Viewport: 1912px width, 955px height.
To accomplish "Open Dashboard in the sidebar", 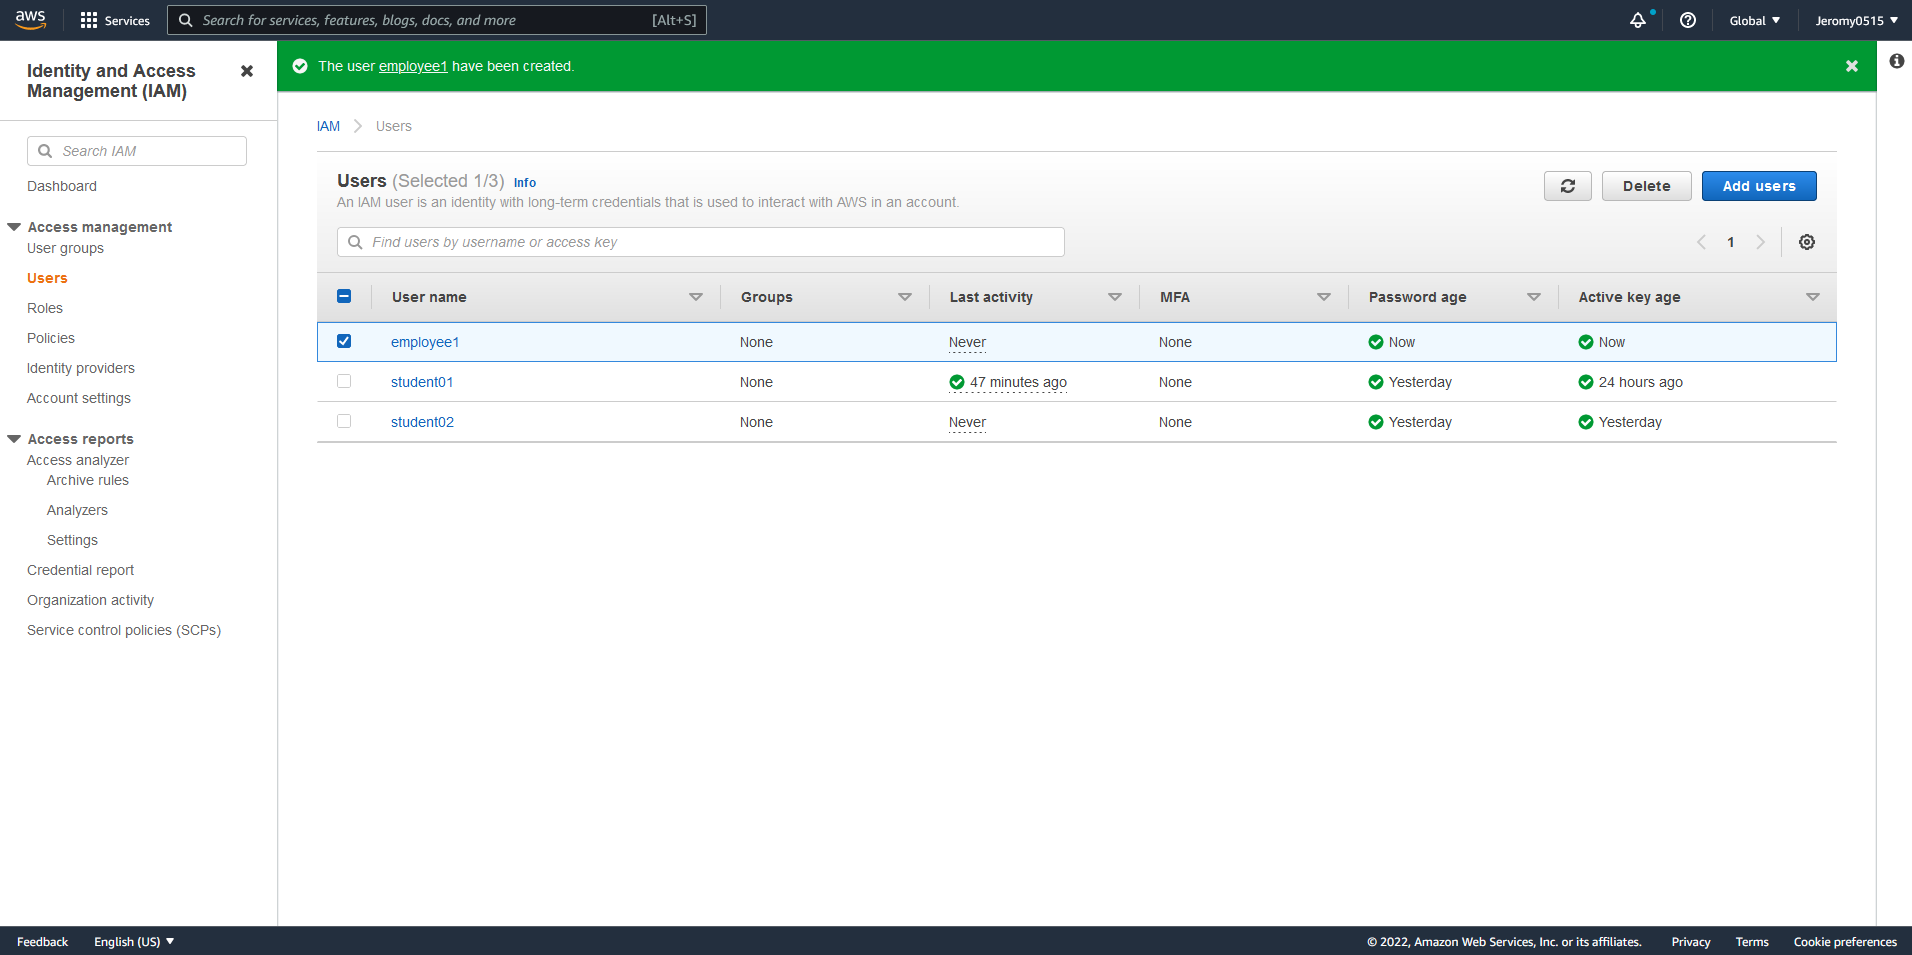I will pos(62,186).
